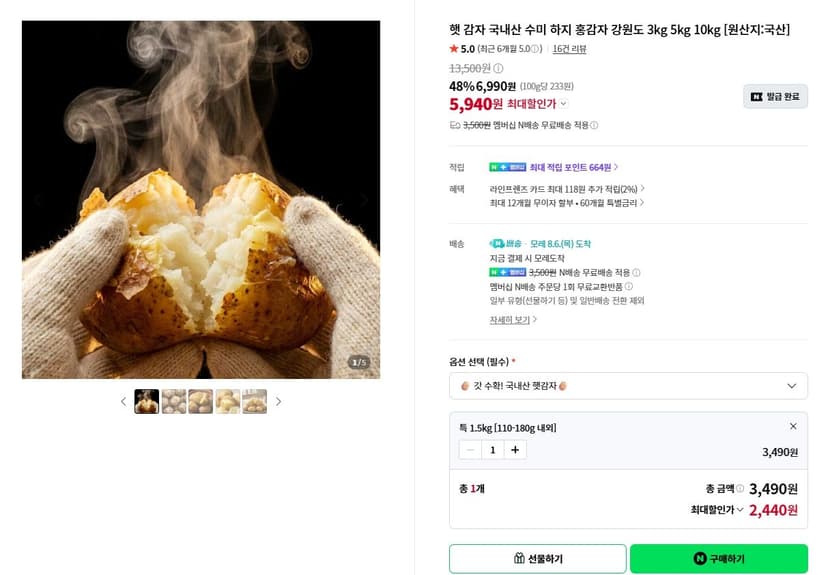Click the info icon beside the 13,500원 original price

pos(498,68)
